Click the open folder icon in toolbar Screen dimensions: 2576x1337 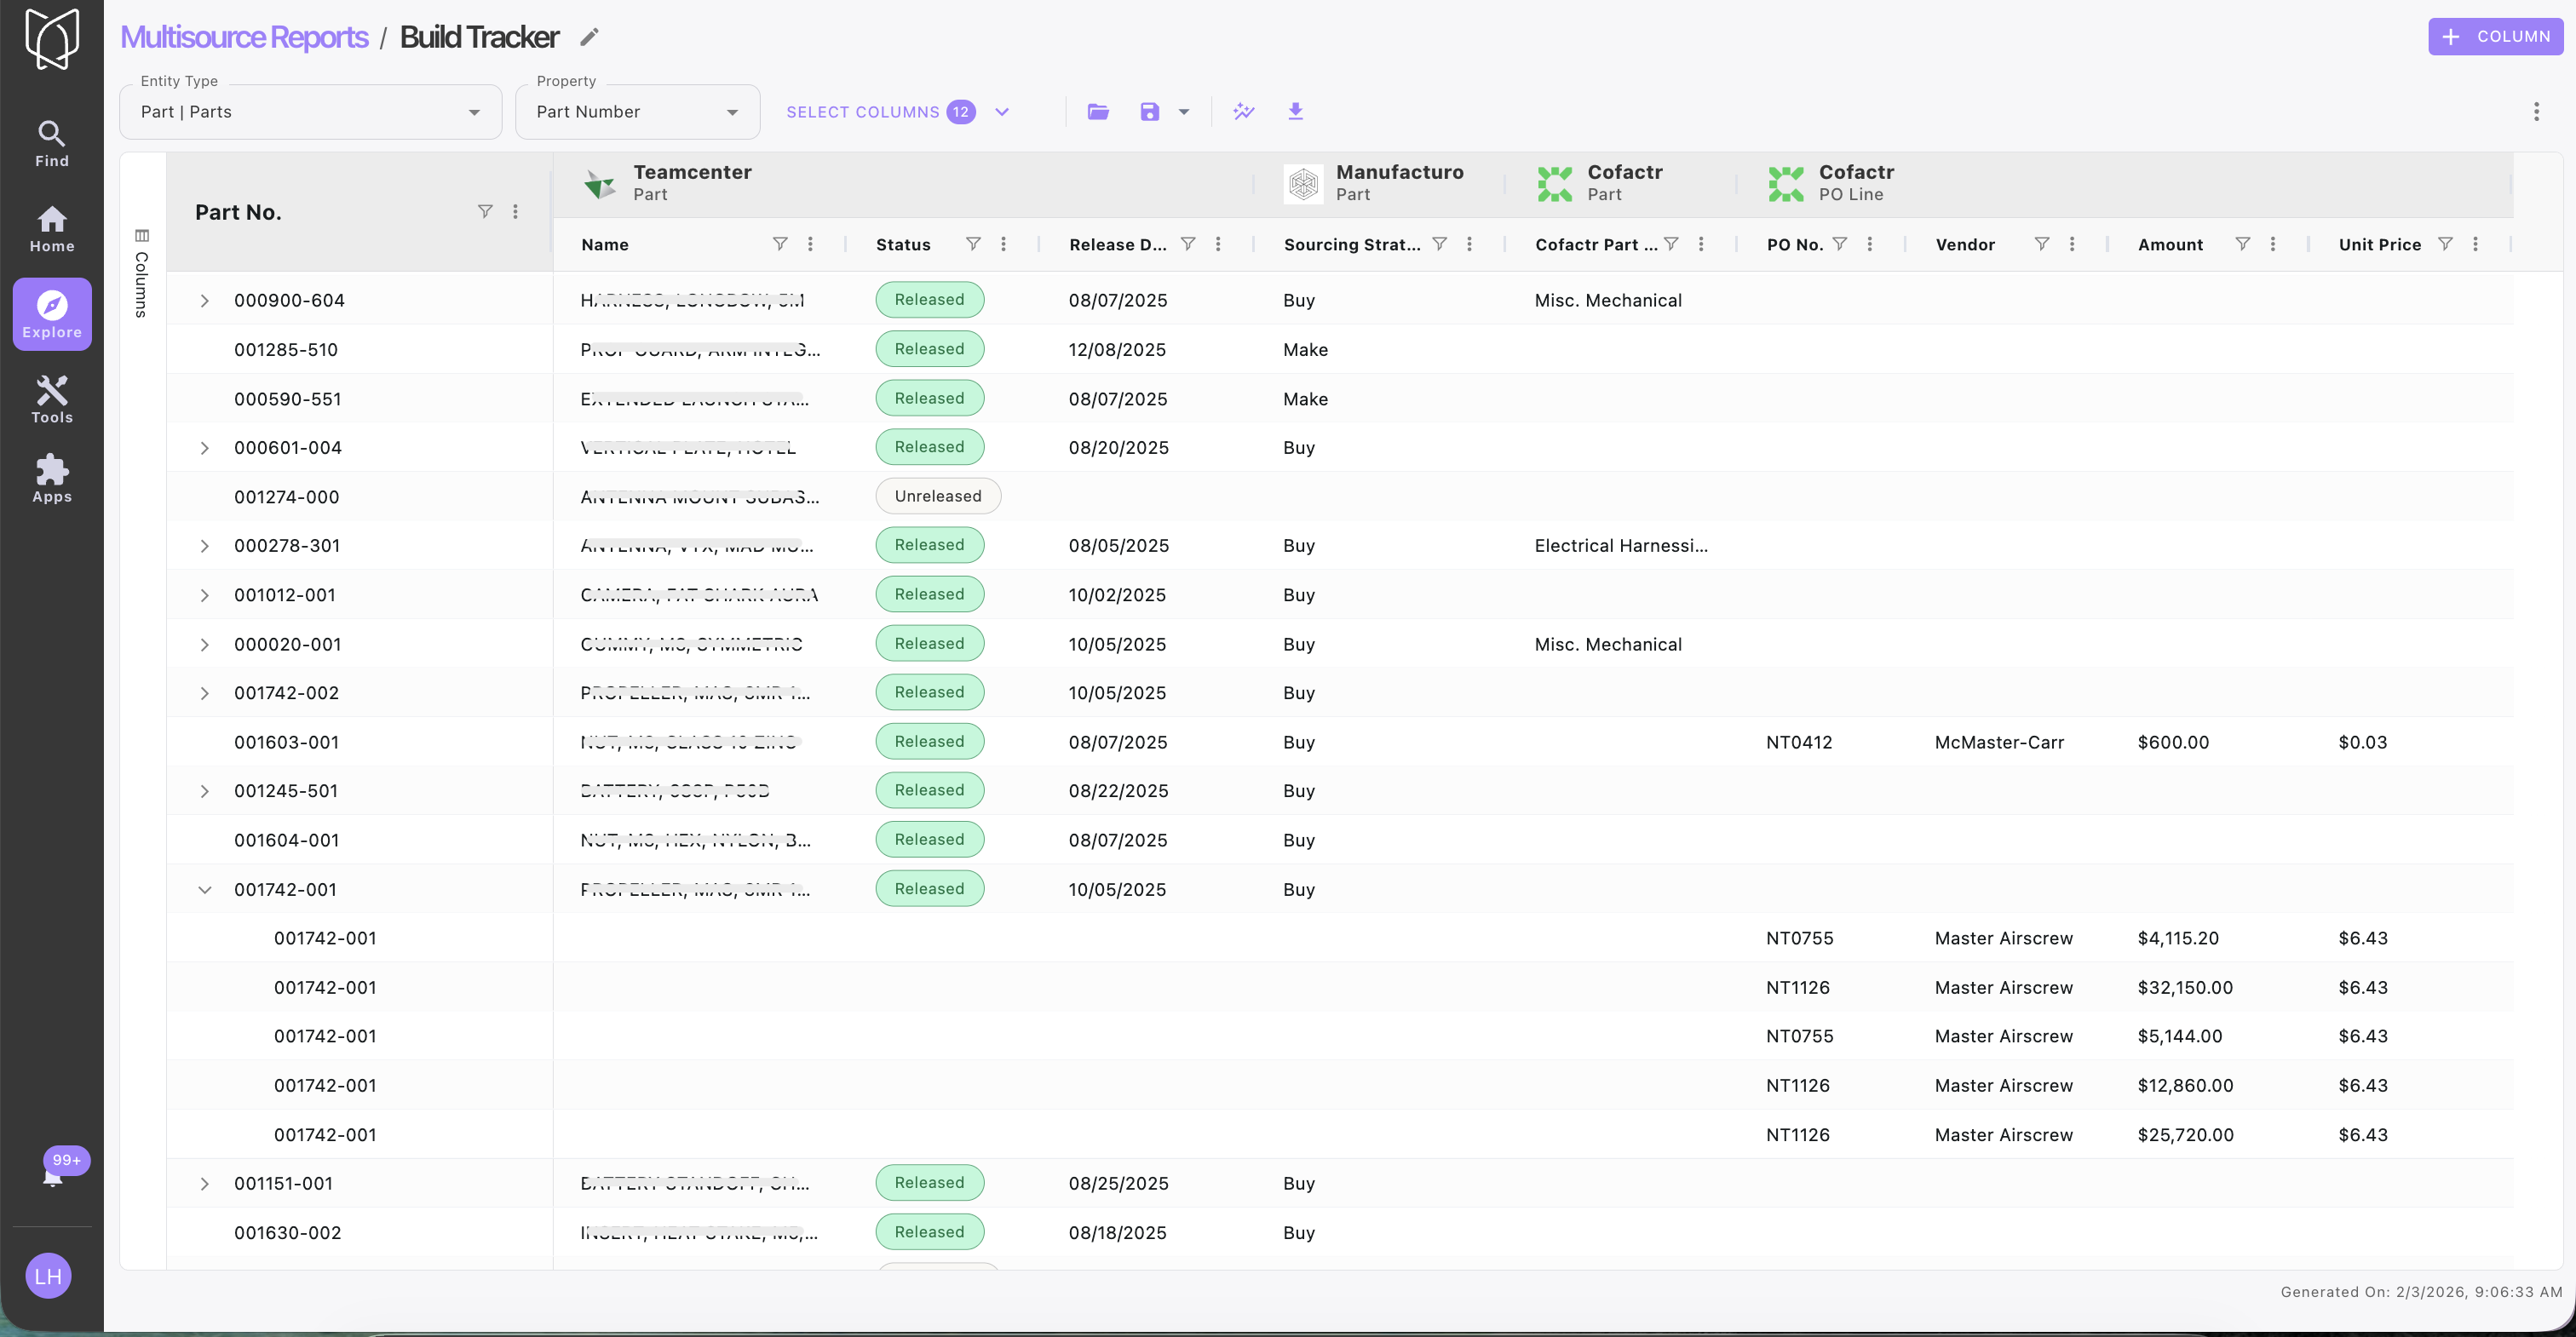click(1098, 112)
